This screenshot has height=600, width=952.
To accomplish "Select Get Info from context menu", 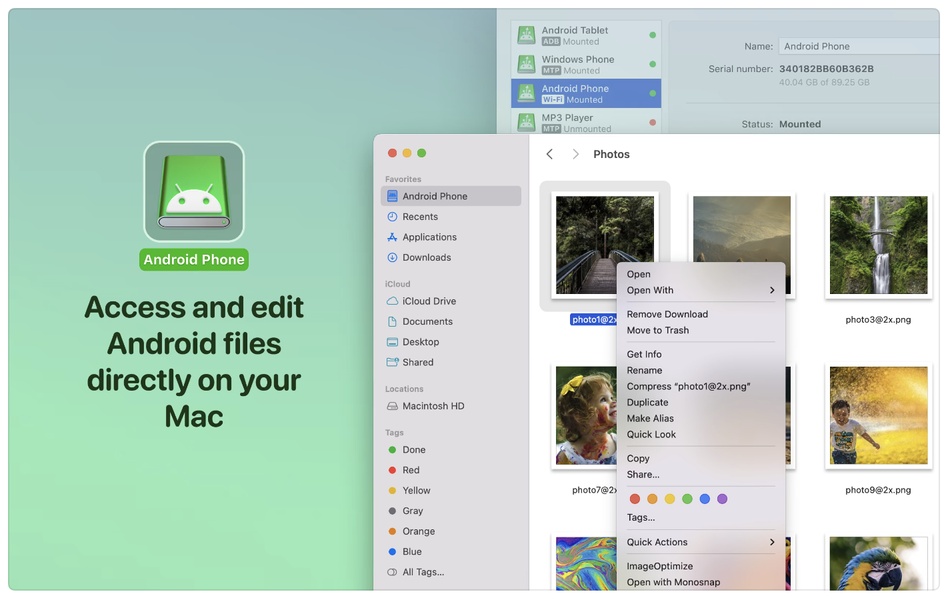I will [x=701, y=354].
